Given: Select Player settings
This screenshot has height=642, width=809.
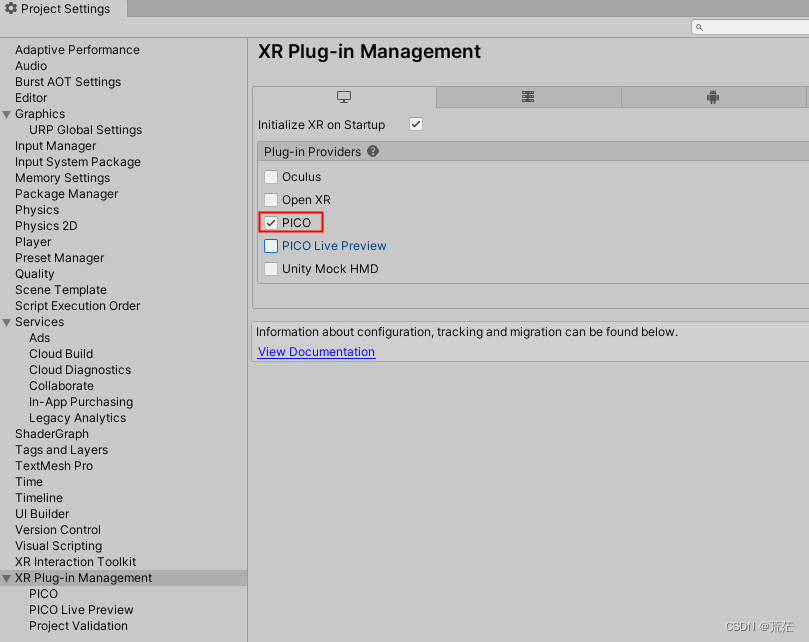Looking at the screenshot, I should 33,242.
